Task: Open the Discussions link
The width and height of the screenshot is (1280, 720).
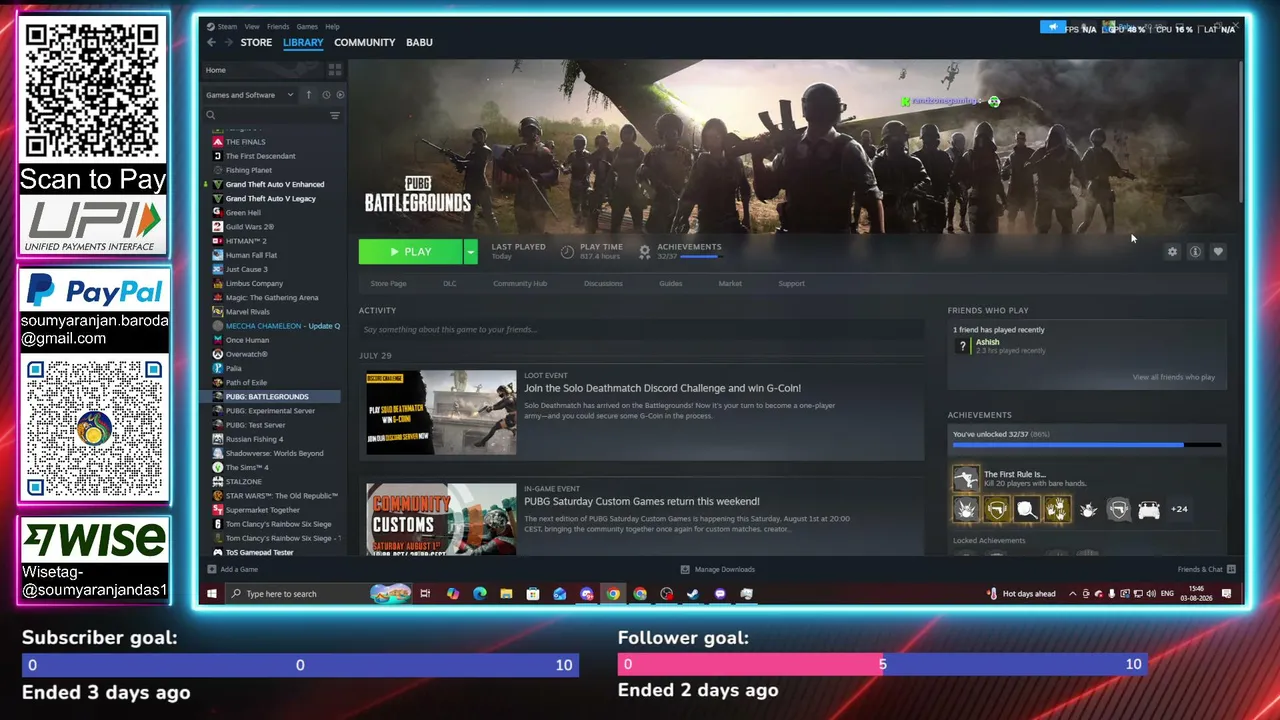Action: click(x=603, y=283)
